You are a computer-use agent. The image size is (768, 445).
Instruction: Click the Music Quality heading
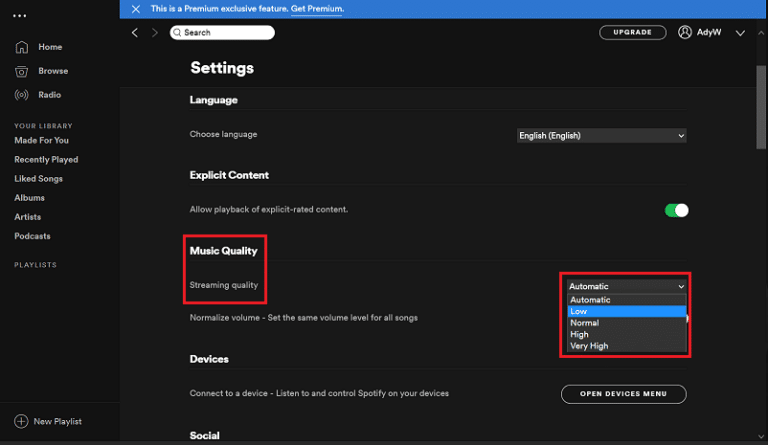(x=223, y=251)
